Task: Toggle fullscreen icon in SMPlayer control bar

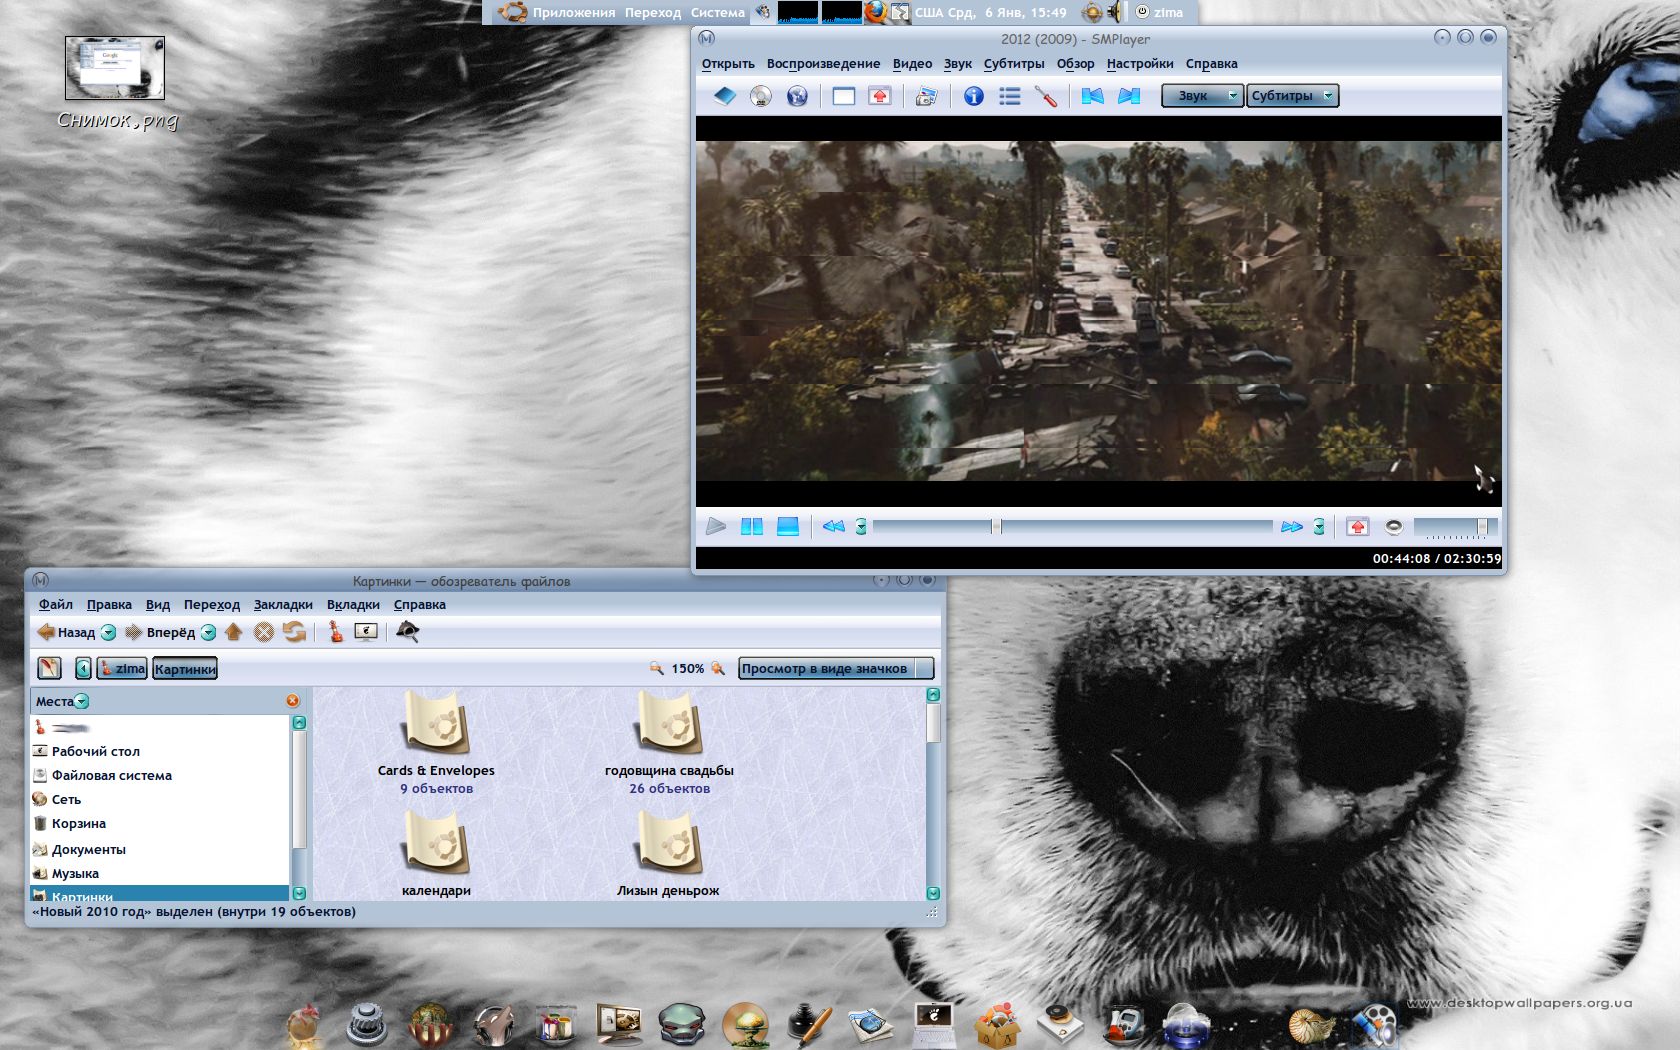Action: pos(1357,526)
